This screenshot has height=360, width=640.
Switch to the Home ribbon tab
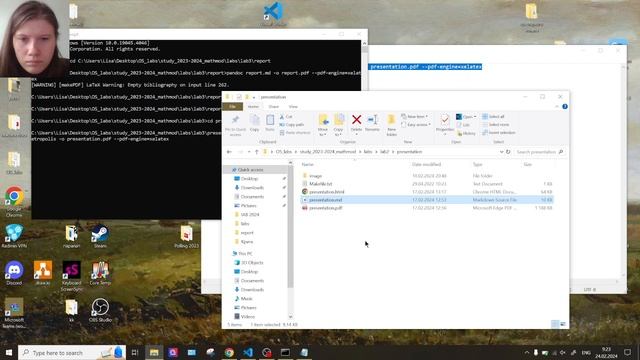point(253,107)
